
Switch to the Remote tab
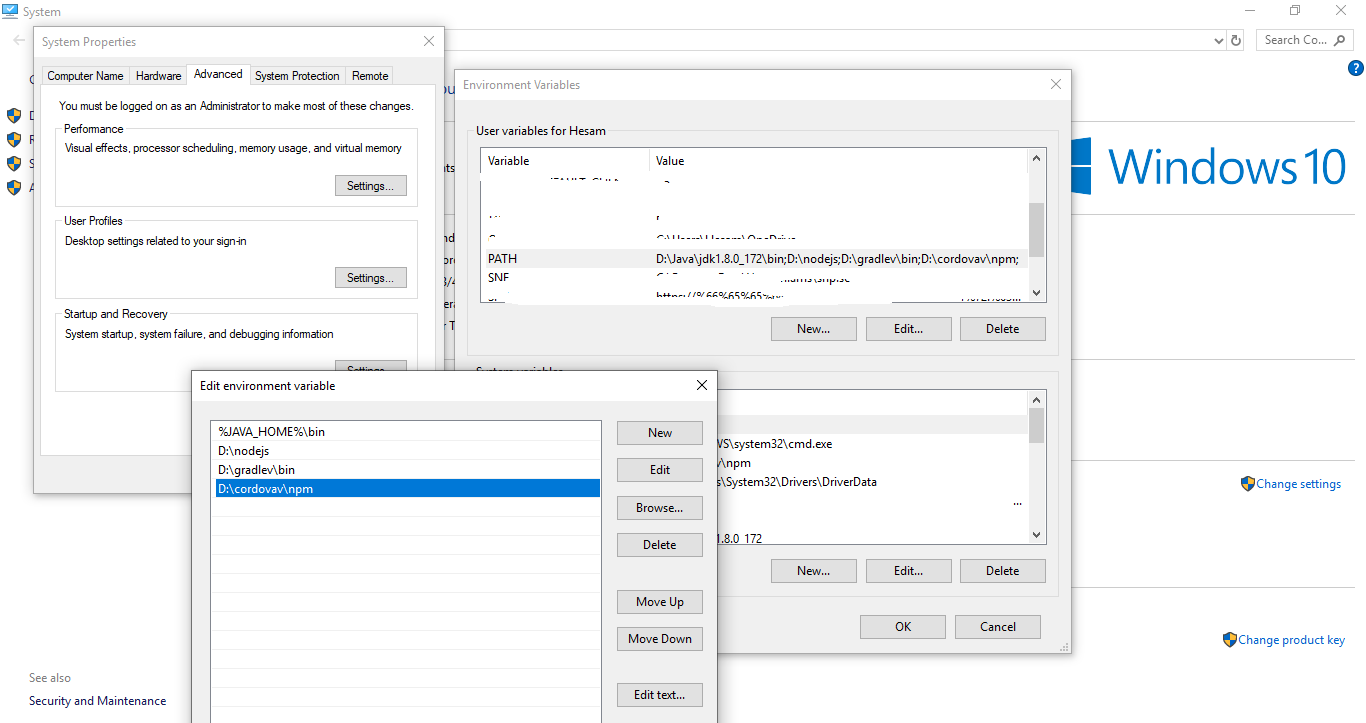pos(370,76)
